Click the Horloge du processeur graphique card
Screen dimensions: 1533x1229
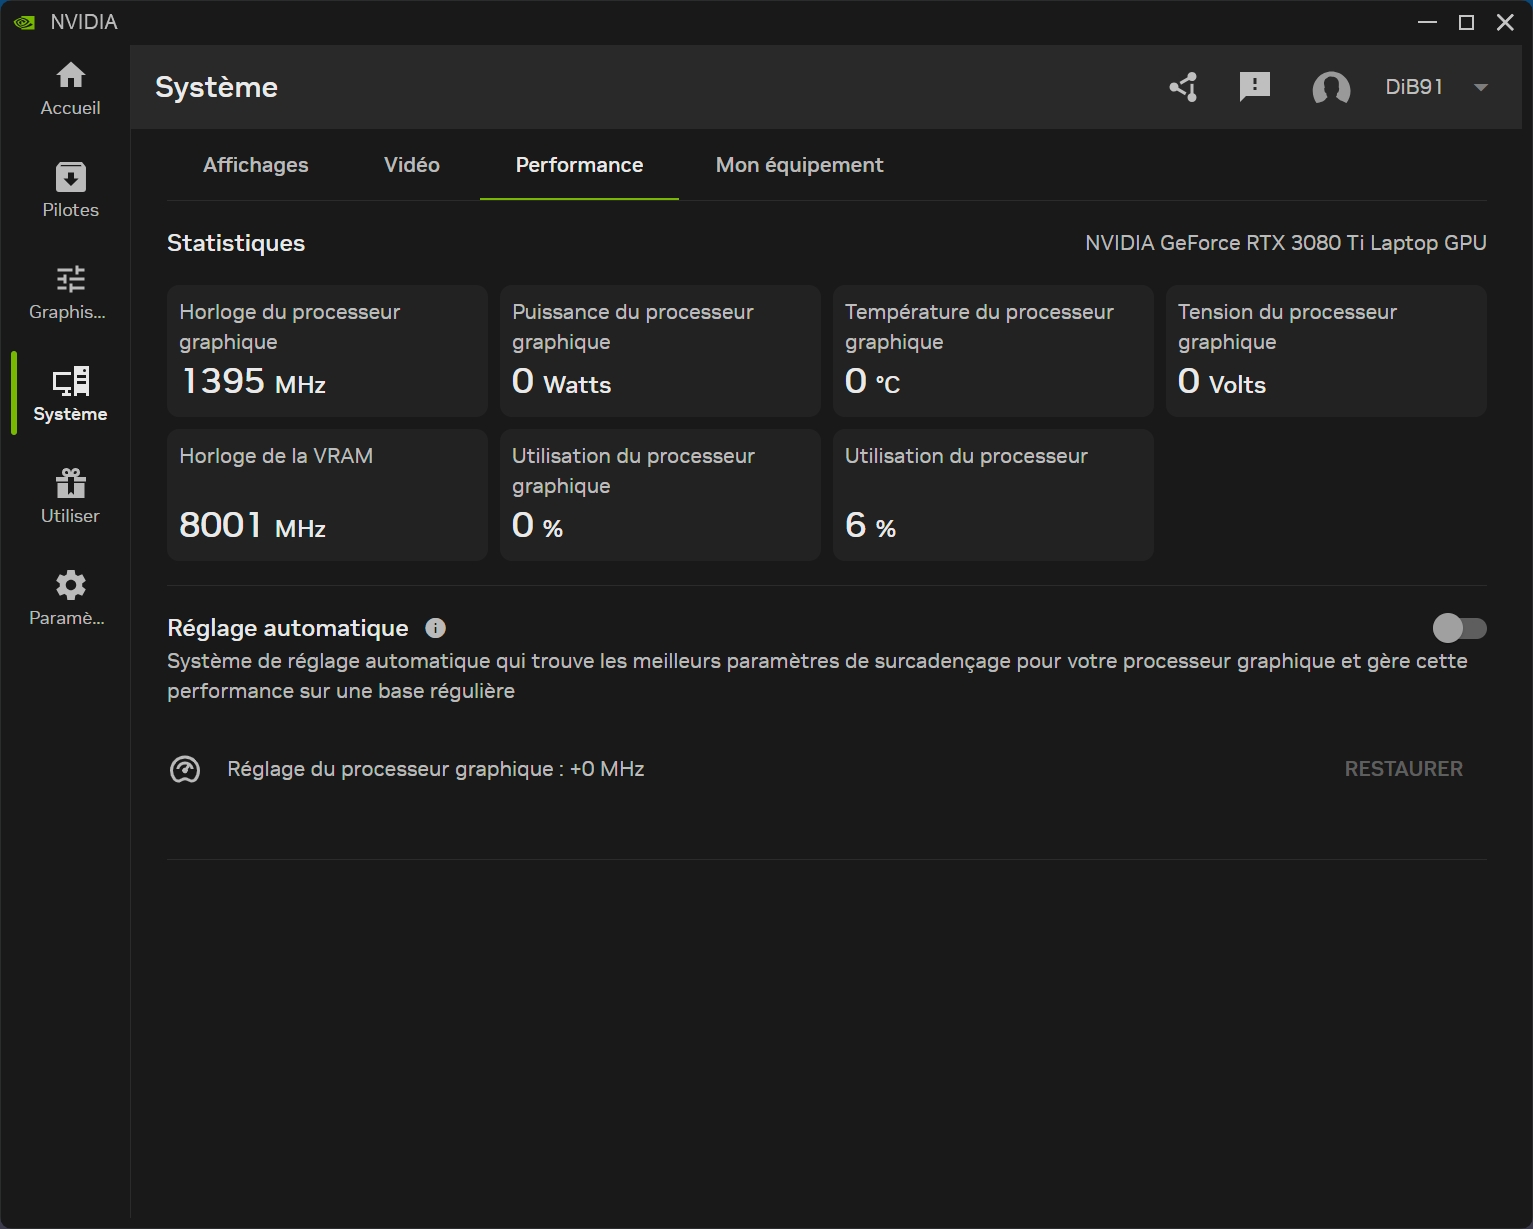tap(327, 351)
